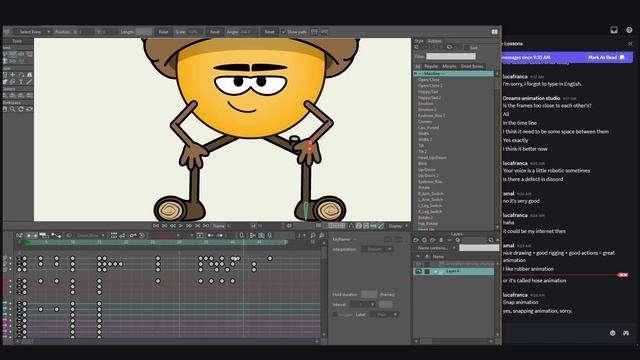Open the Discord help question-mark icon

[x=629, y=30]
